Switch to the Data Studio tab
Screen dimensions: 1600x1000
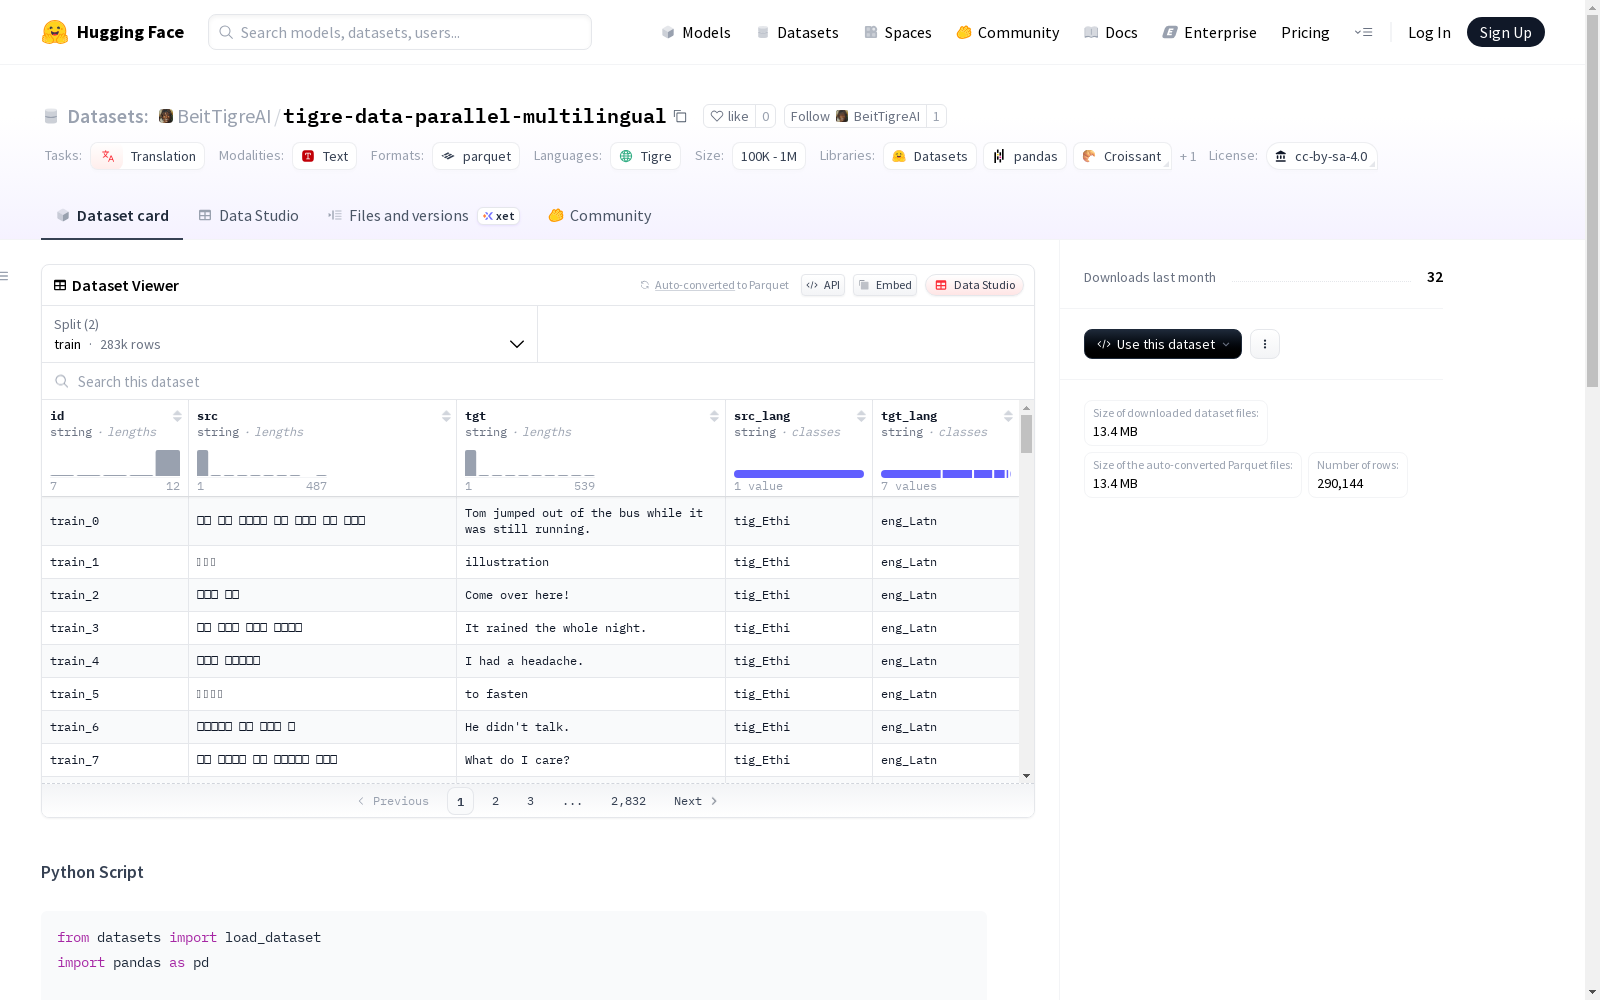[x=248, y=216]
